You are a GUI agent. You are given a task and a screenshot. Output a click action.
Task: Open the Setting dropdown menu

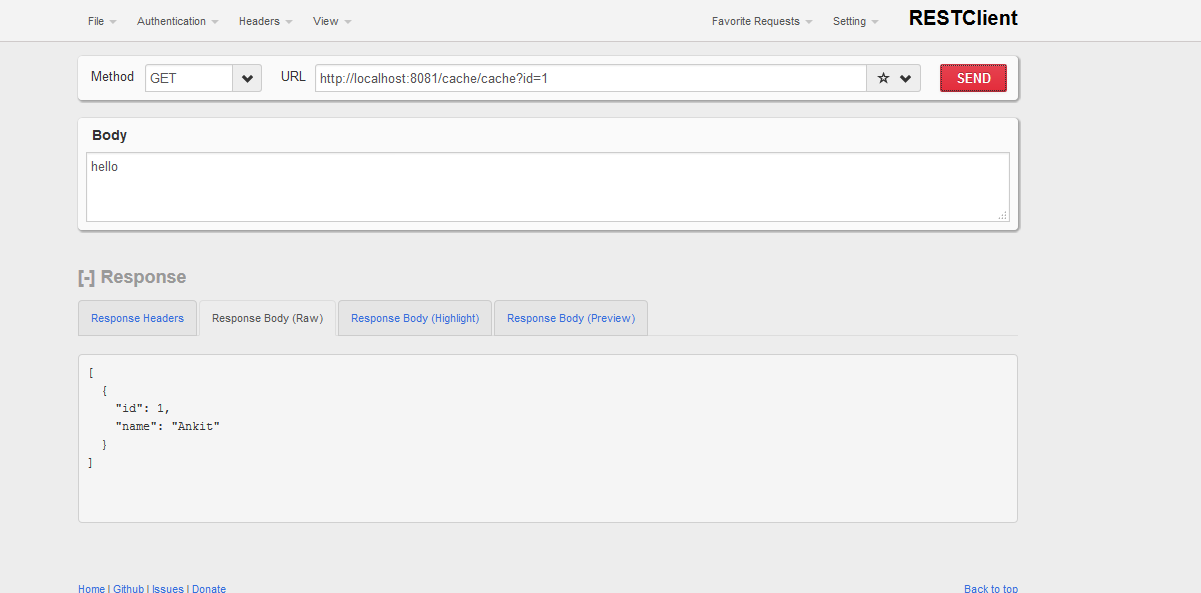click(855, 21)
